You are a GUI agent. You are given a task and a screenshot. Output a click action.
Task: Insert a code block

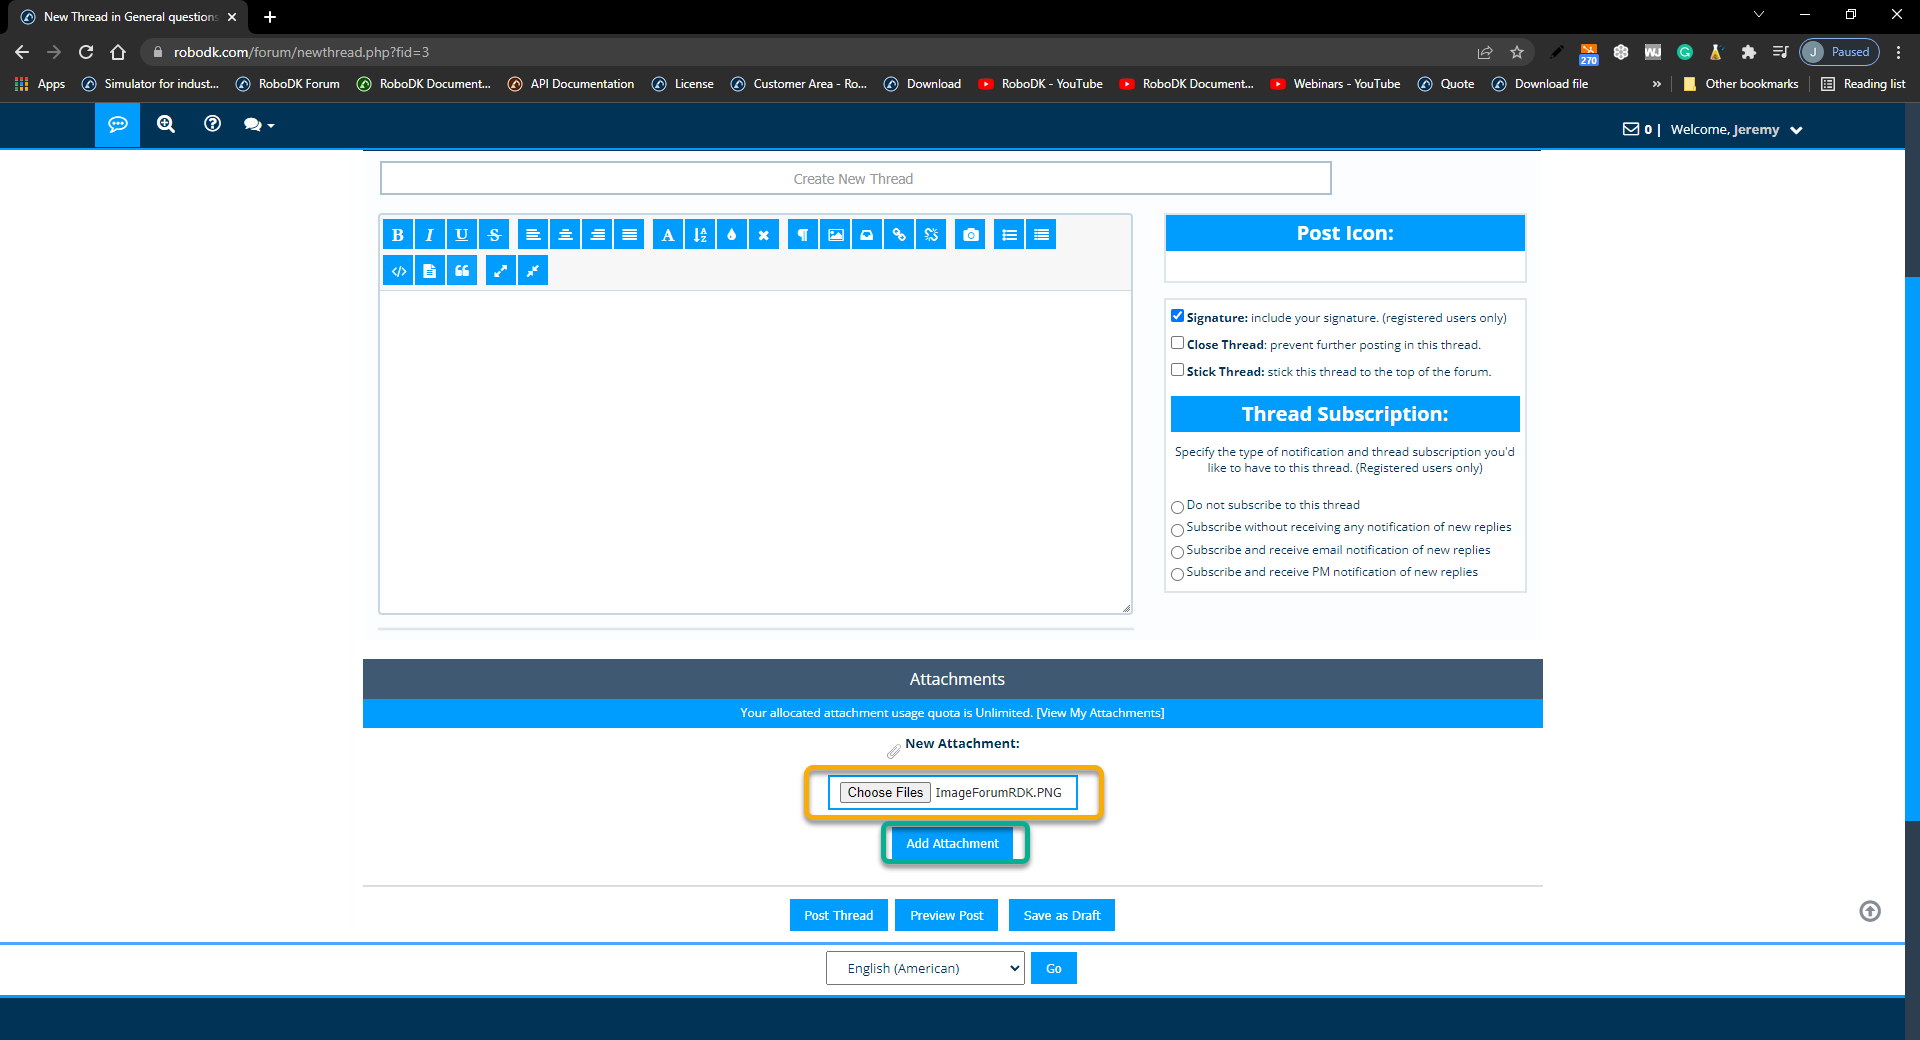coord(398,271)
